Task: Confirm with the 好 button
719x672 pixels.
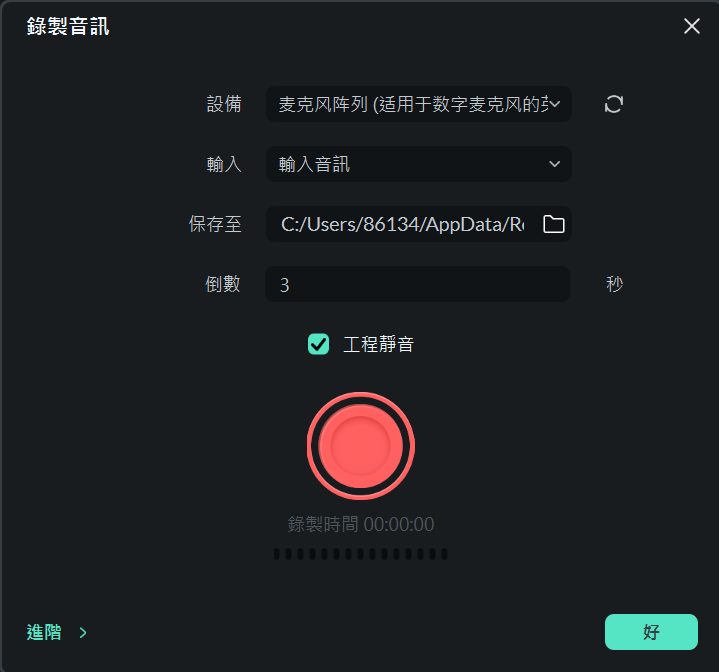Action: coord(651,632)
